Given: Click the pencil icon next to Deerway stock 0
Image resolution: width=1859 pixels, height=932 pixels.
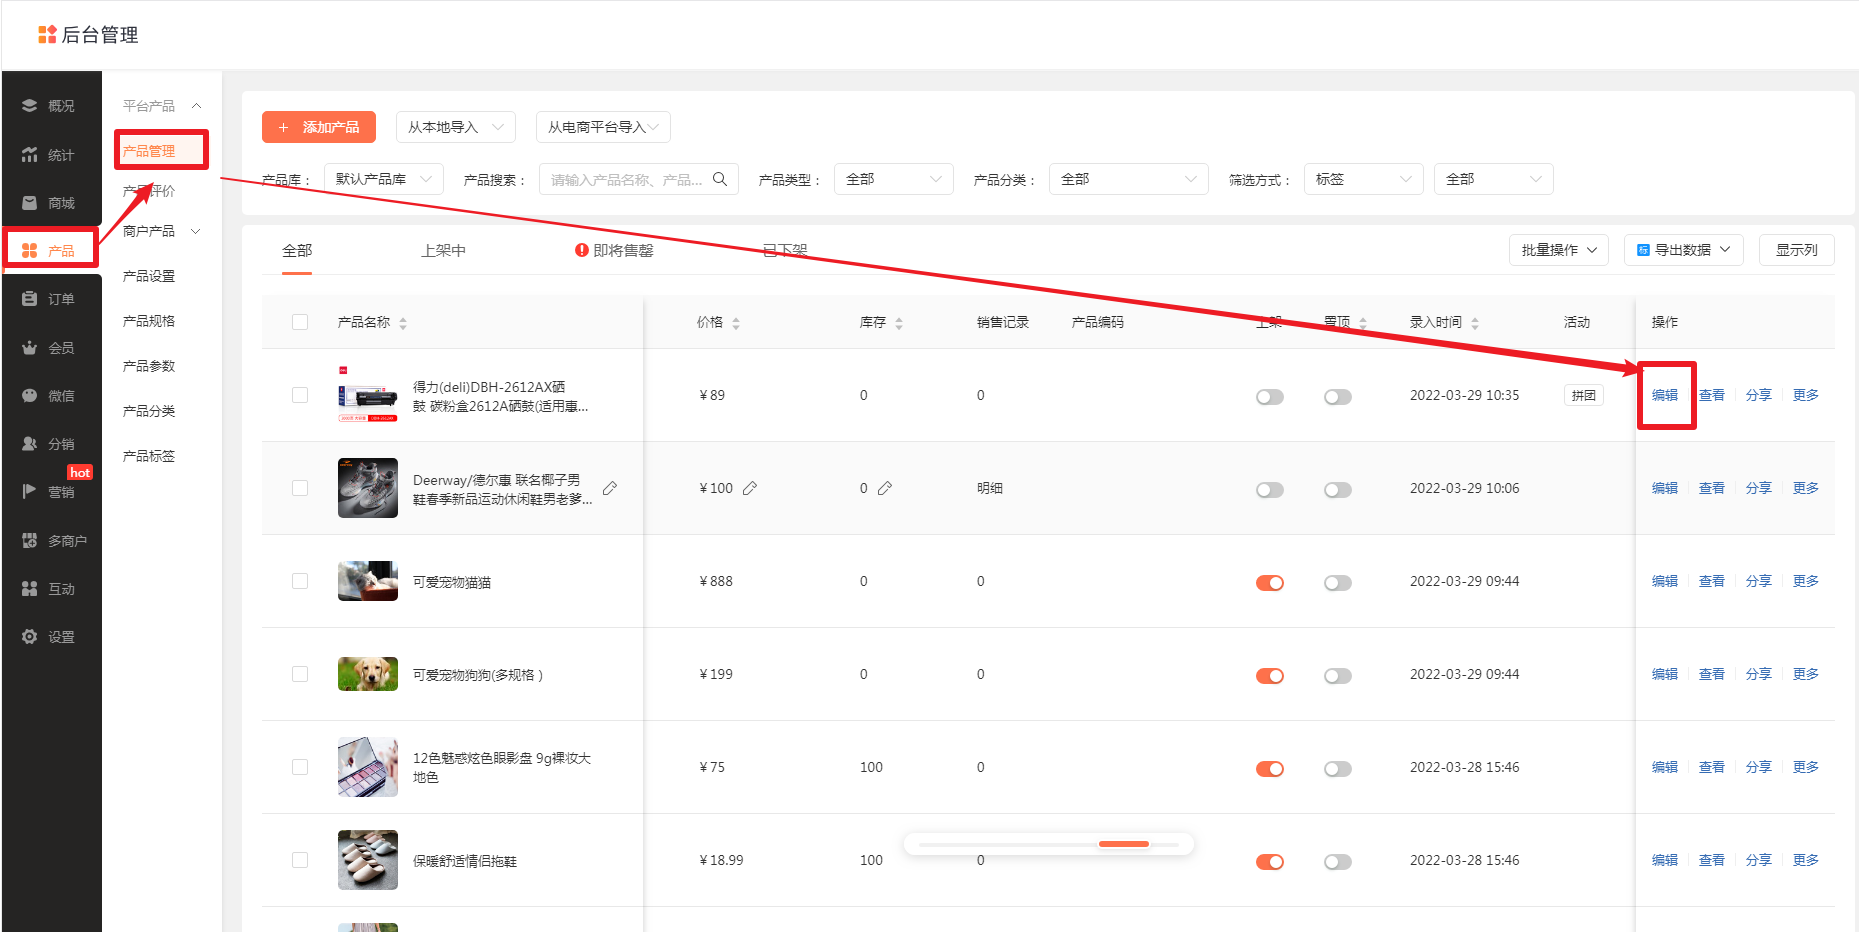Looking at the screenshot, I should point(885,488).
